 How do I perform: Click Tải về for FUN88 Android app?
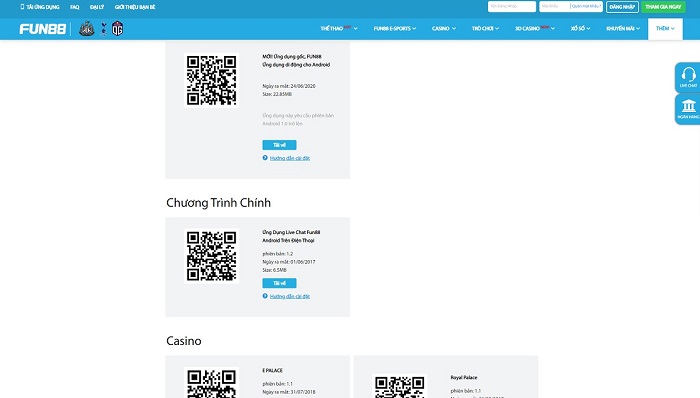coord(279,145)
